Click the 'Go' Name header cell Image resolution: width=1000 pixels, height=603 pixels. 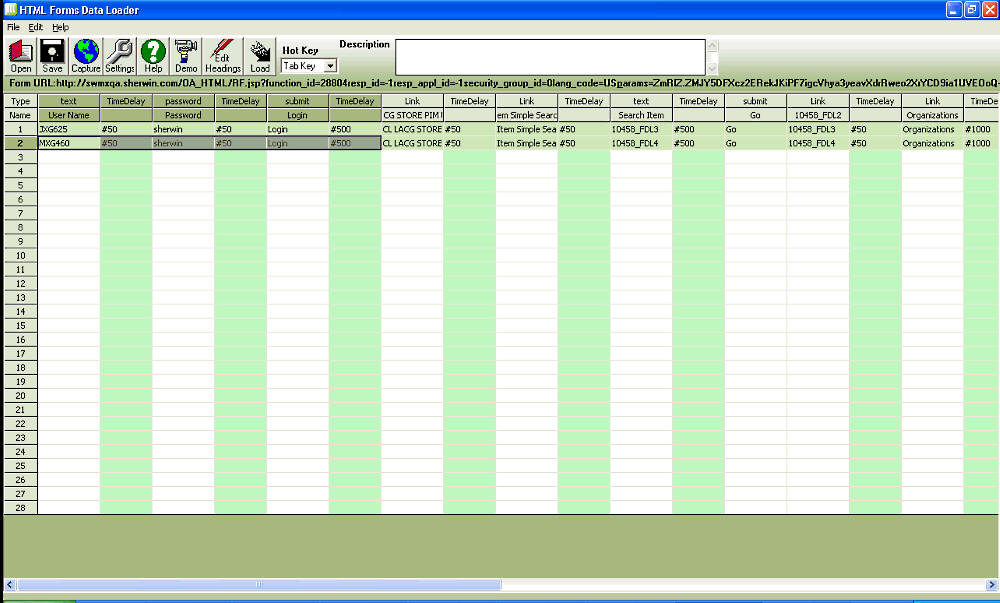(x=755, y=115)
